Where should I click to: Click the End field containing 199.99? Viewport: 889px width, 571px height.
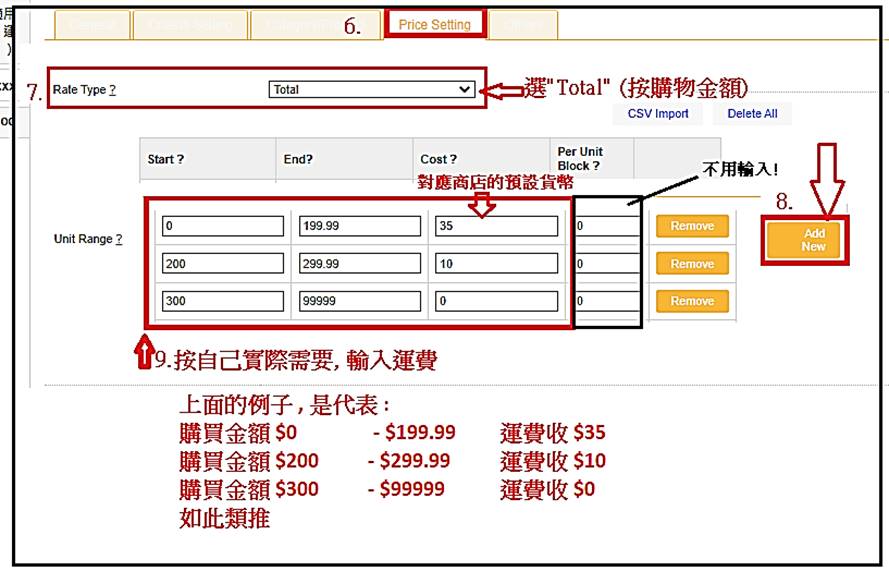pyautogui.click(x=359, y=226)
